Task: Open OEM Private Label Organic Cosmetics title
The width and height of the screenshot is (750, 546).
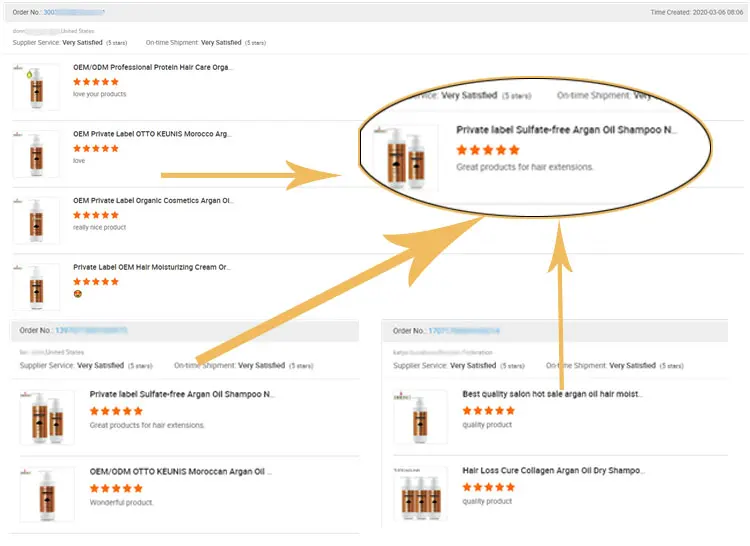Action: coord(152,201)
